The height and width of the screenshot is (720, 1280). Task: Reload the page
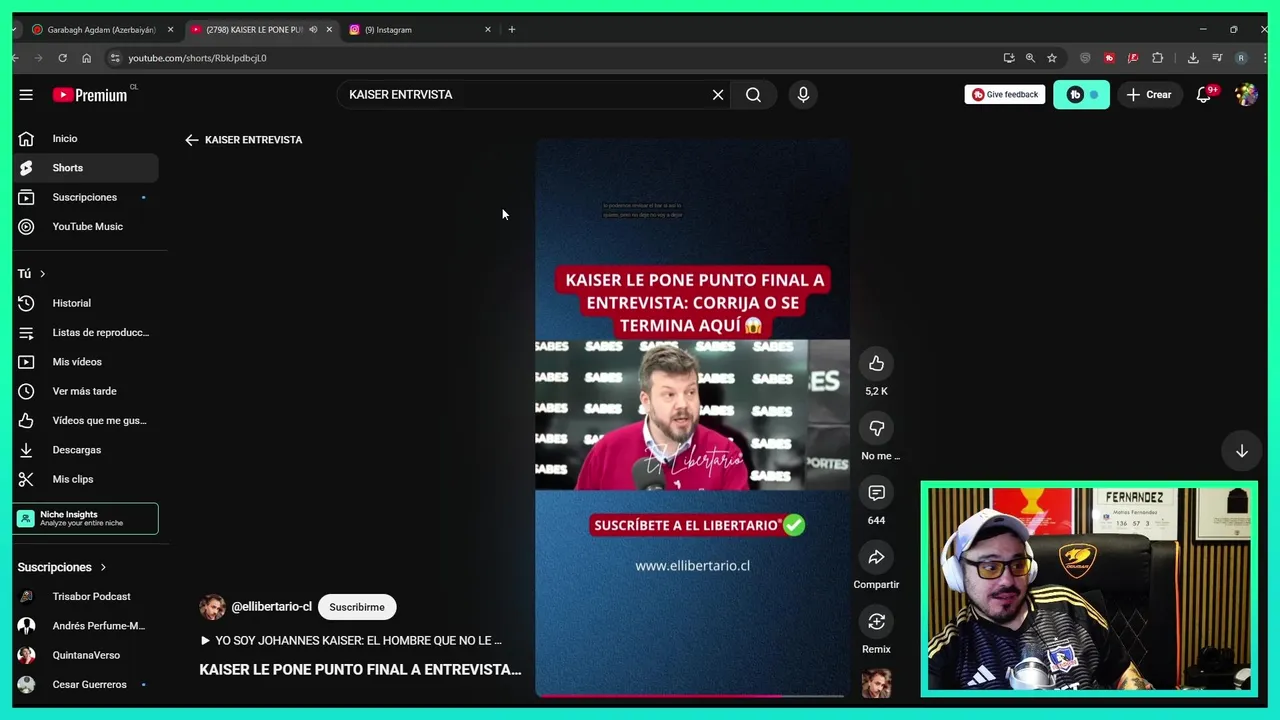pyautogui.click(x=62, y=58)
